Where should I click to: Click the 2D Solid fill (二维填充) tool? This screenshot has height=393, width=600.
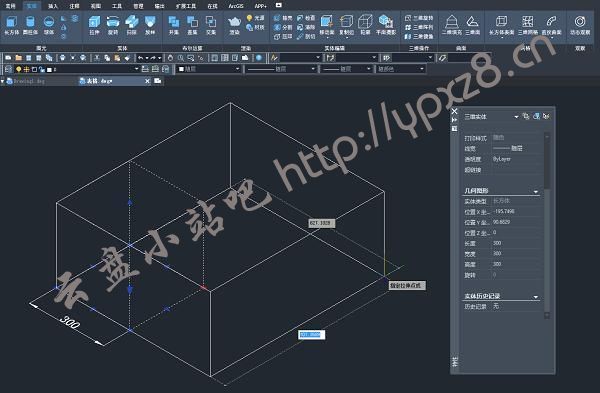point(452,25)
